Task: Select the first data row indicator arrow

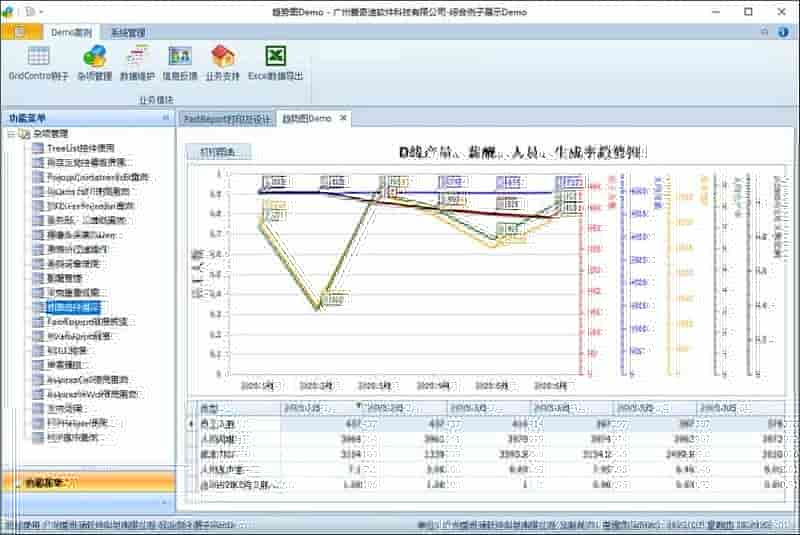Action: tap(192, 423)
